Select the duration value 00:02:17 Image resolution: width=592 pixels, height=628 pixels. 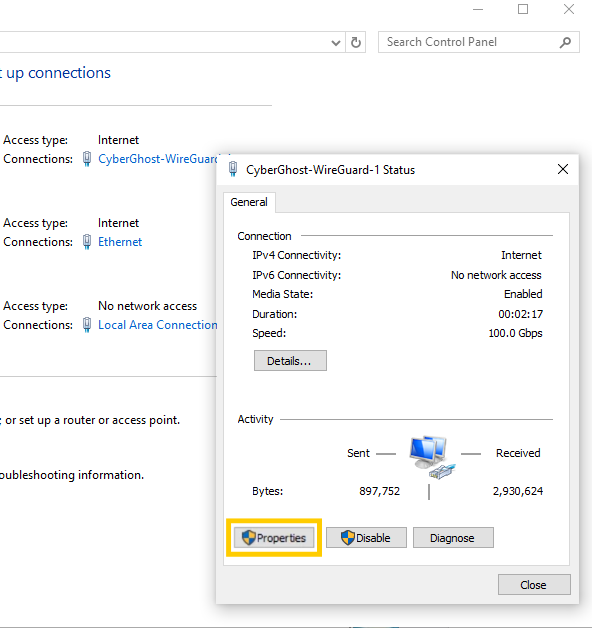tap(521, 314)
